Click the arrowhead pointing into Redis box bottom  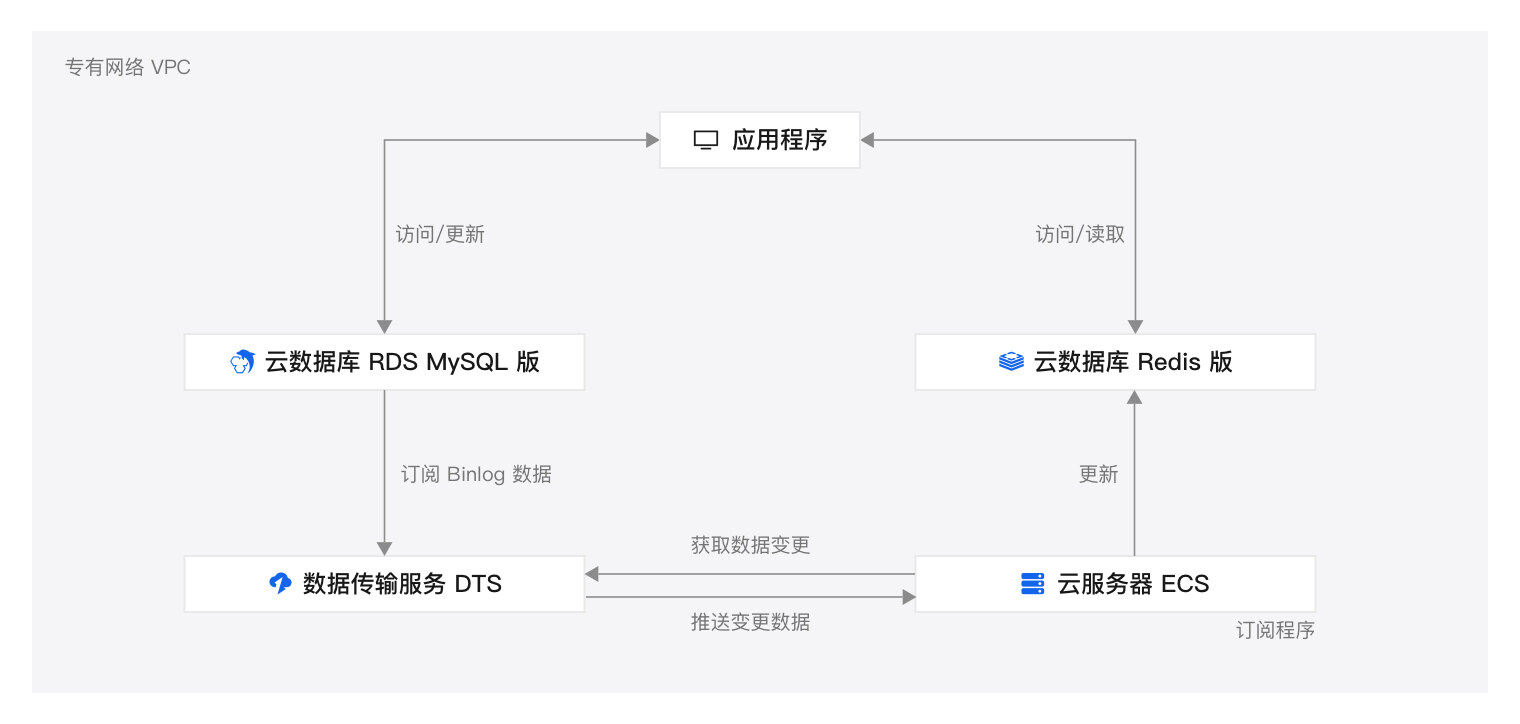(x=1134, y=397)
